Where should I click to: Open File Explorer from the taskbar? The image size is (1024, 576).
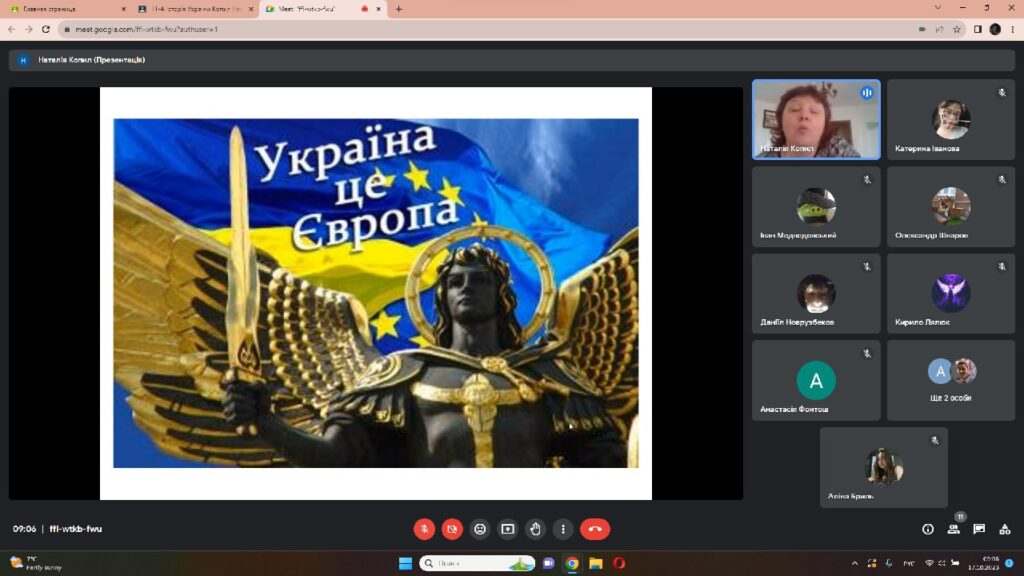pyautogui.click(x=596, y=563)
